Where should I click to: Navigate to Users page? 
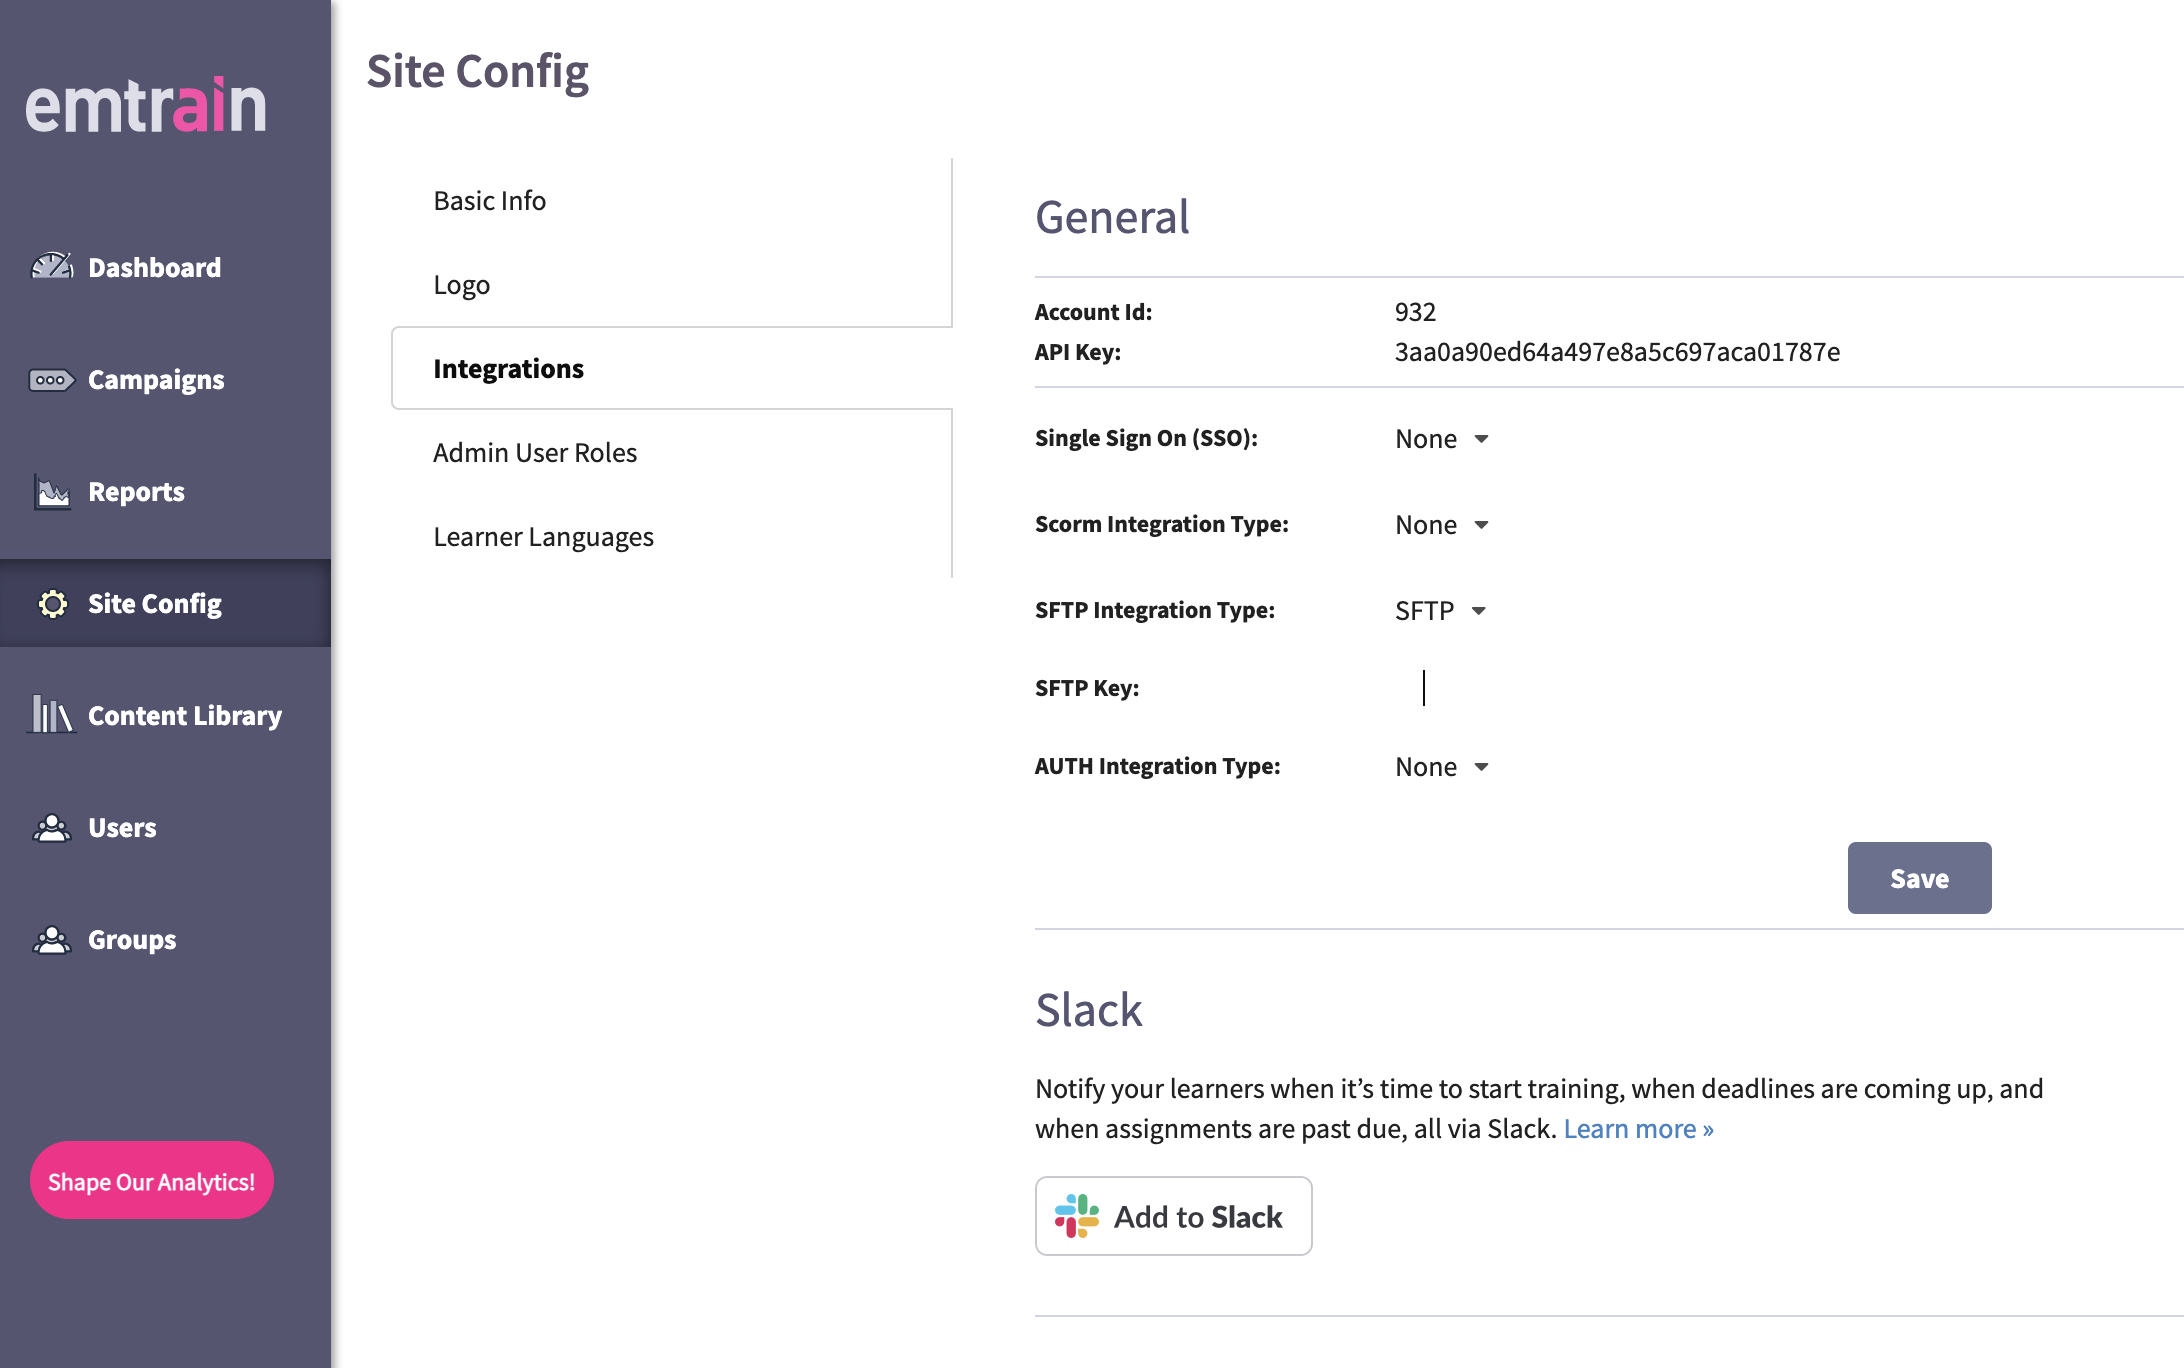tap(165, 828)
